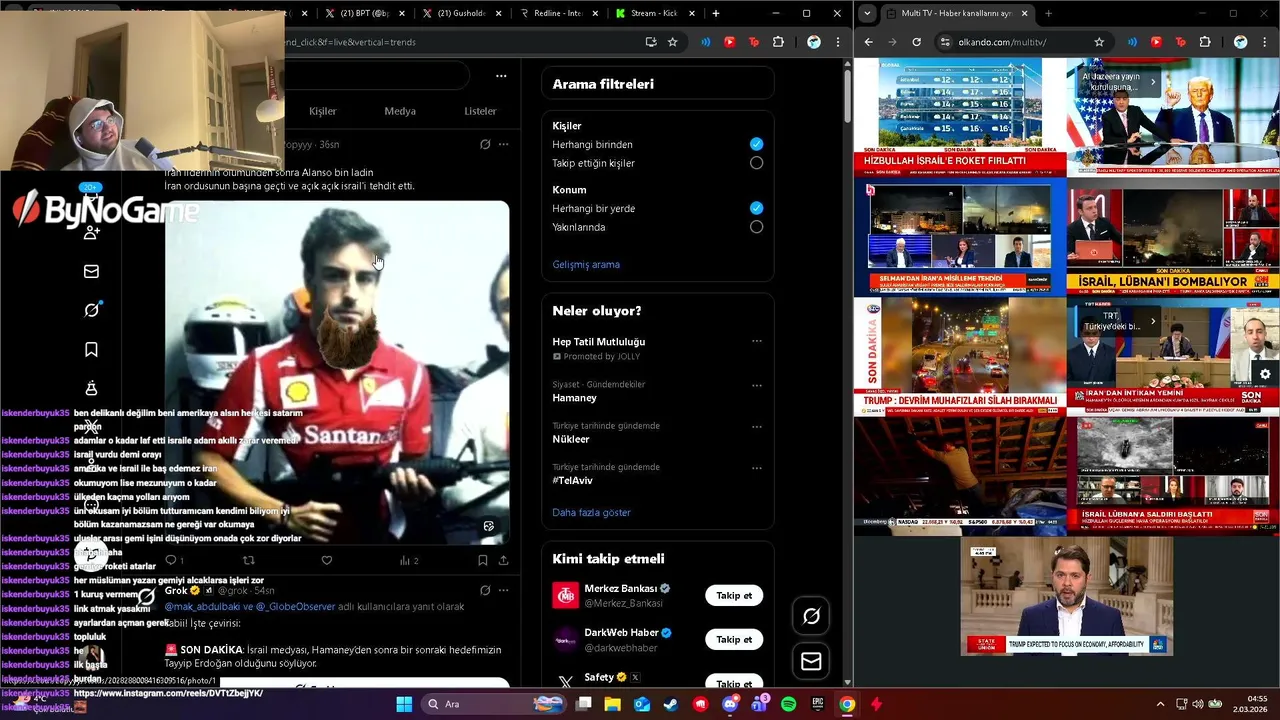Open Extensions puzzle icon in X browser window

tap(778, 42)
